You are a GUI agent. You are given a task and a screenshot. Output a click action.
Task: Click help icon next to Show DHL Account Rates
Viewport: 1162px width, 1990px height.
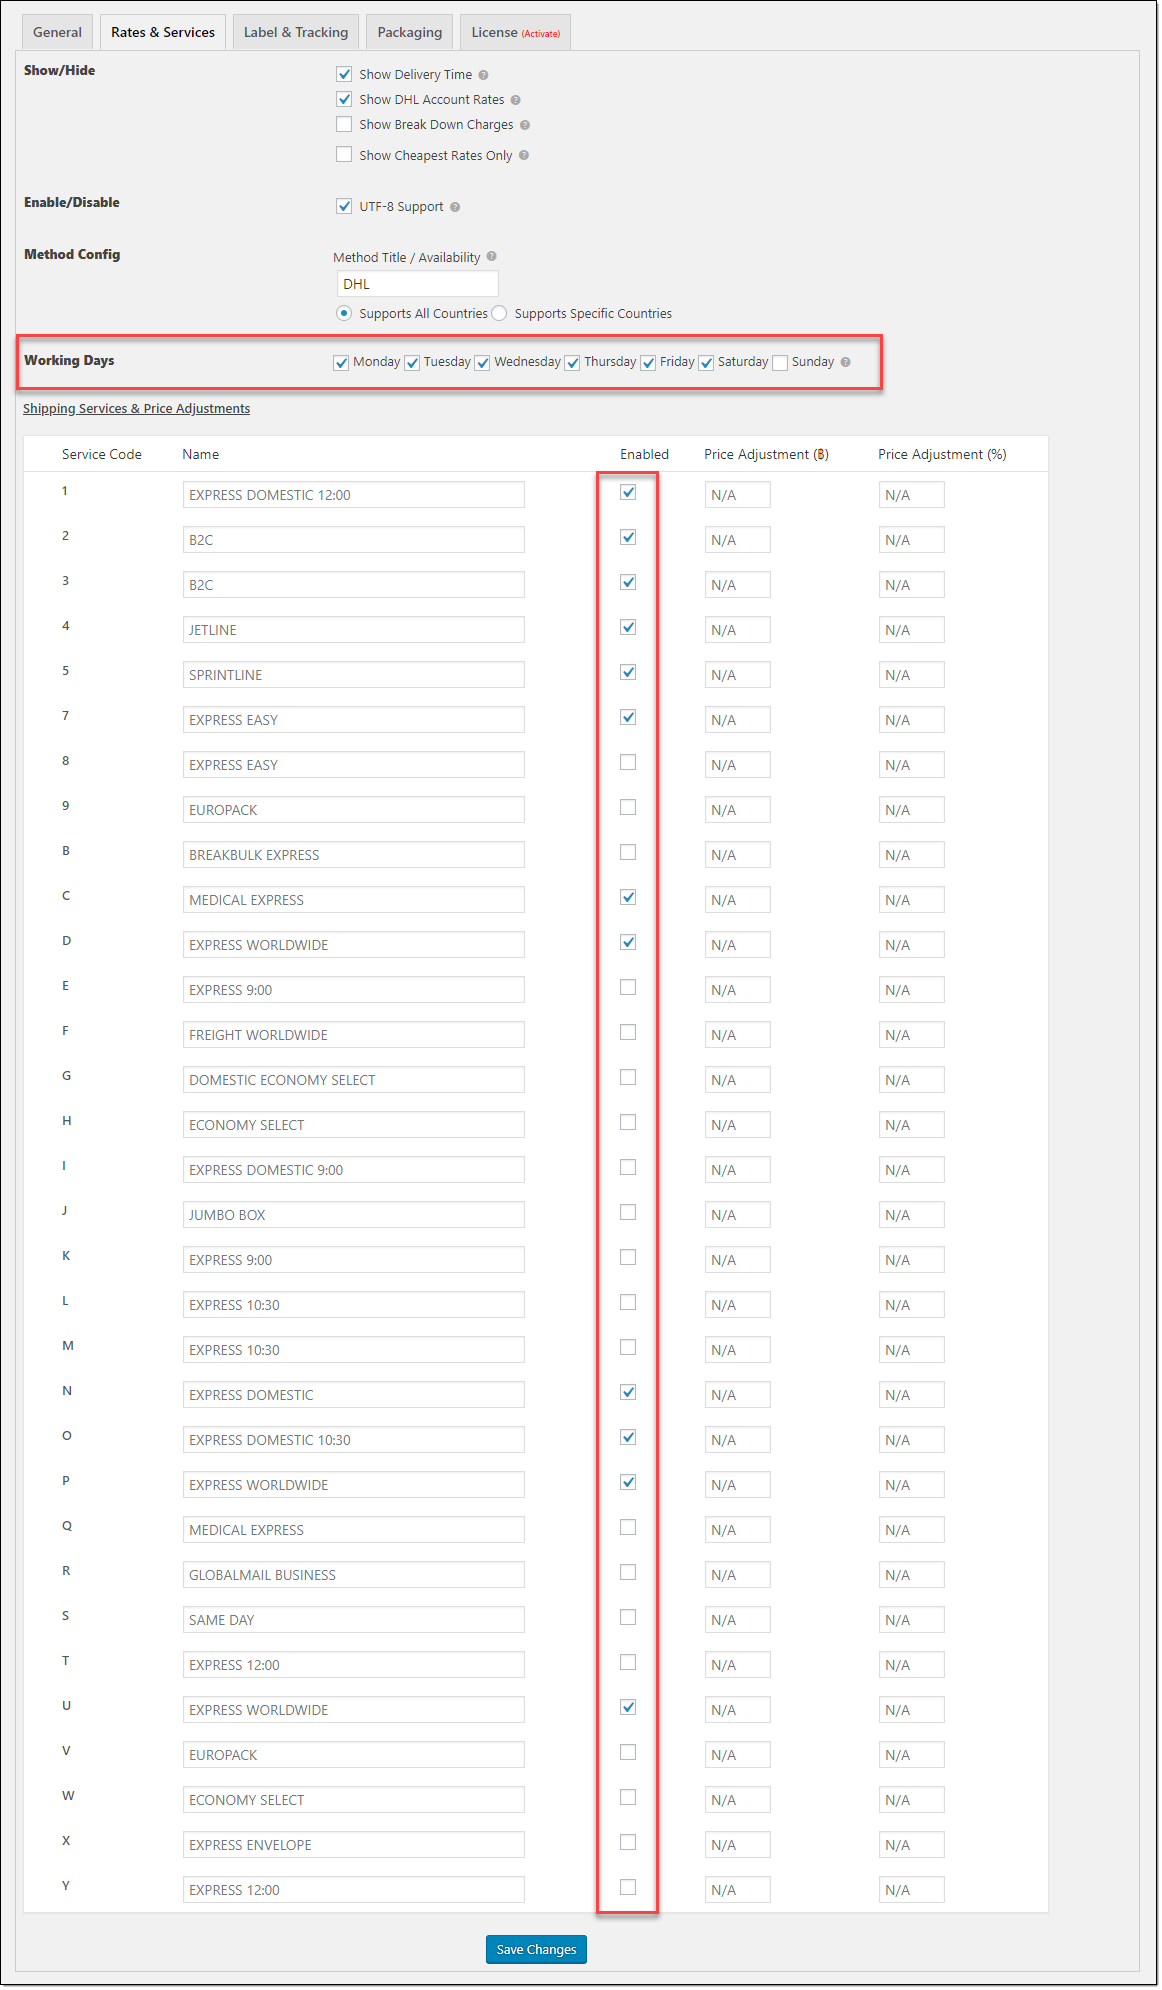(x=515, y=100)
